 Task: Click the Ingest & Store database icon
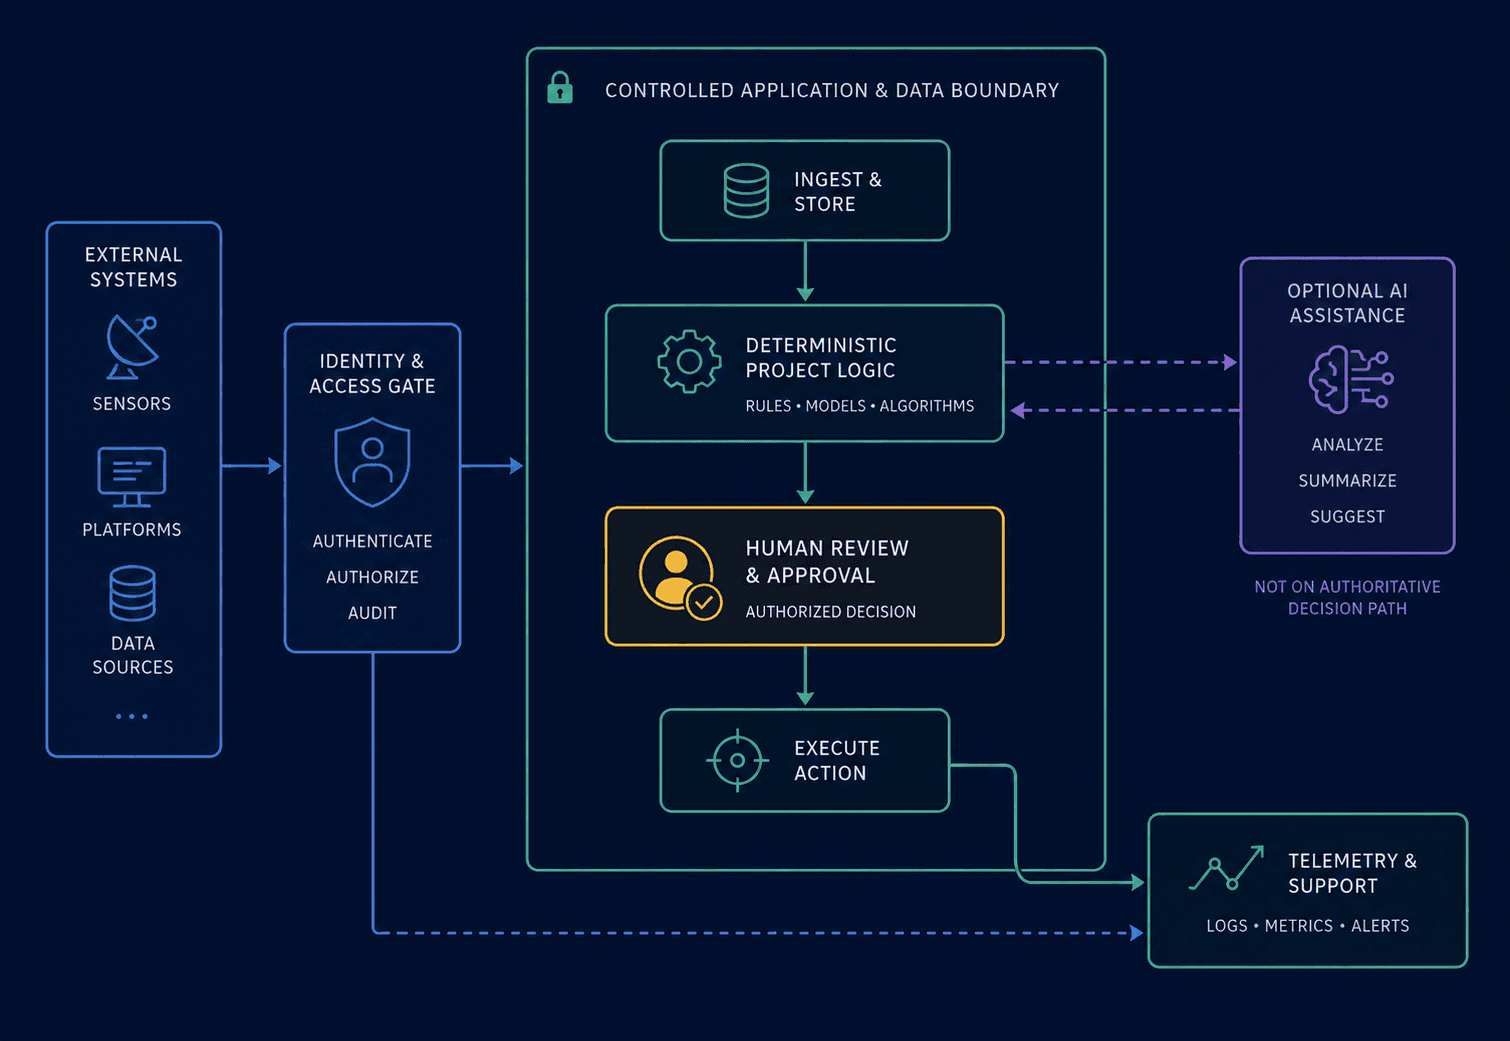pyautogui.click(x=746, y=191)
